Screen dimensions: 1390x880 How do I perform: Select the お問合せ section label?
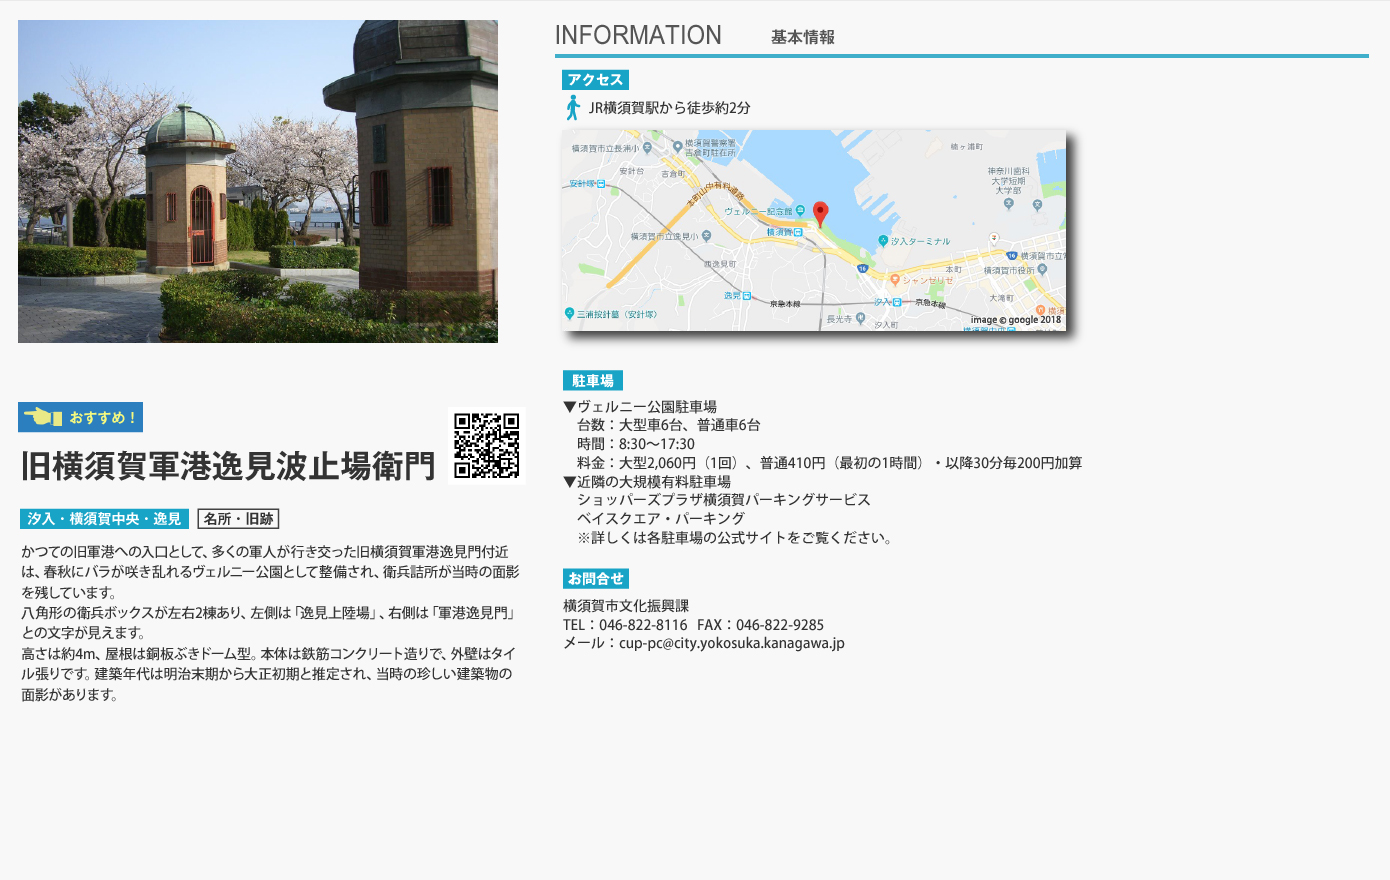[595, 579]
